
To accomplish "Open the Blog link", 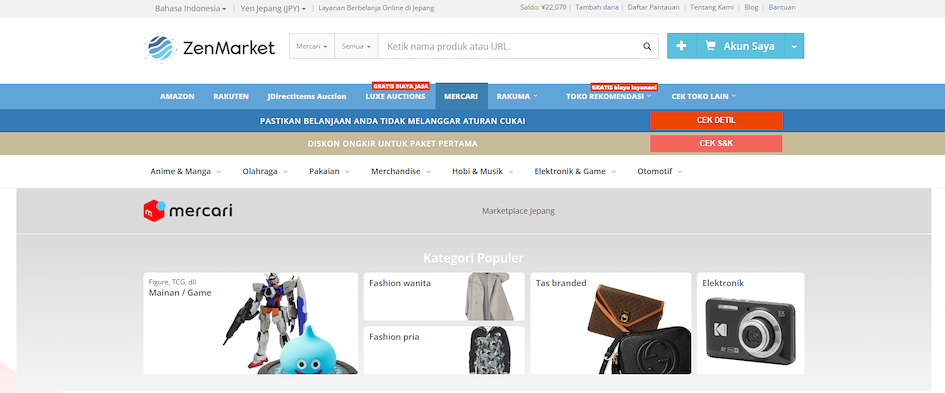I will tap(751, 8).
